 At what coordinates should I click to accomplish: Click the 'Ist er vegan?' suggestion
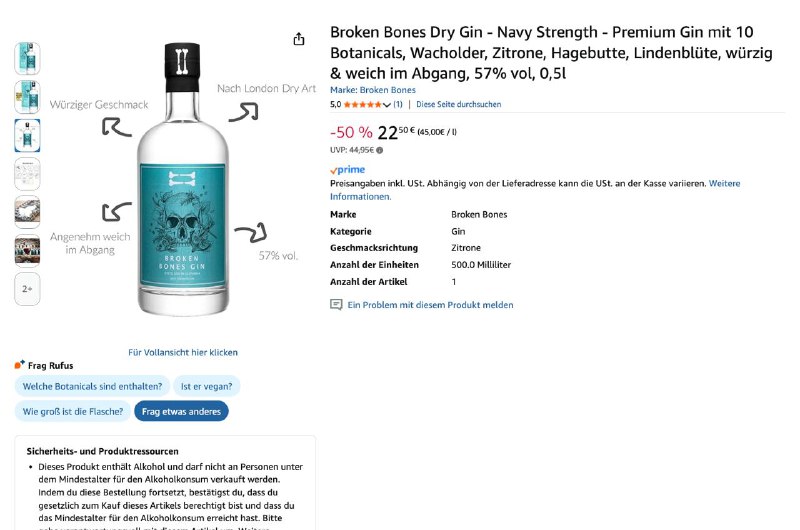[206, 386]
